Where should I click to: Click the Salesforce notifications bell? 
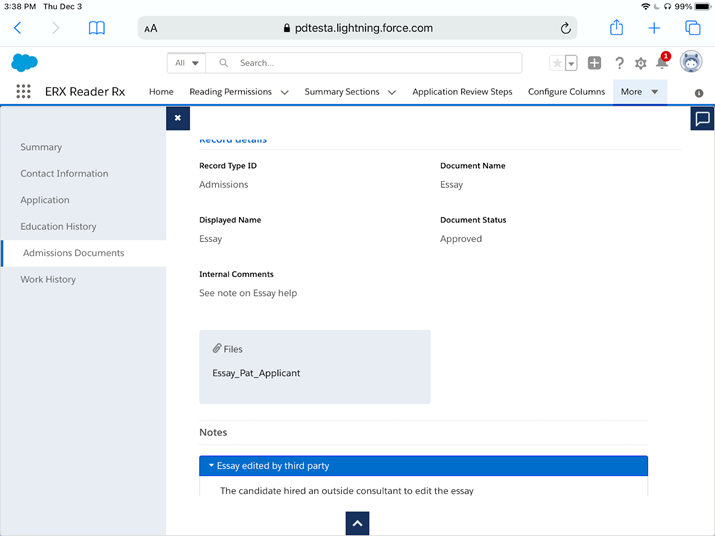tap(662, 63)
